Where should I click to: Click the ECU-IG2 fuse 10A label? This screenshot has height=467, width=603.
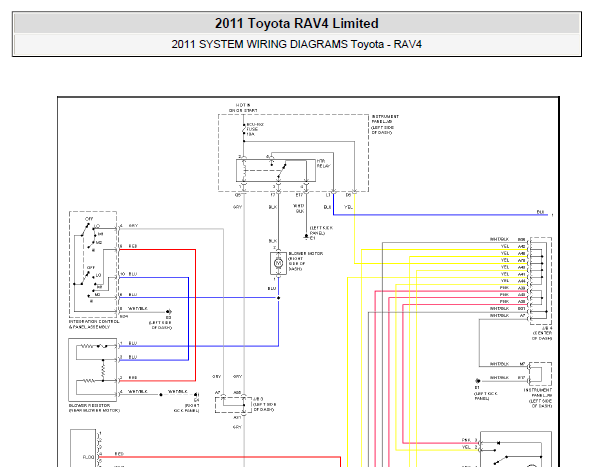pyautogui.click(x=255, y=129)
